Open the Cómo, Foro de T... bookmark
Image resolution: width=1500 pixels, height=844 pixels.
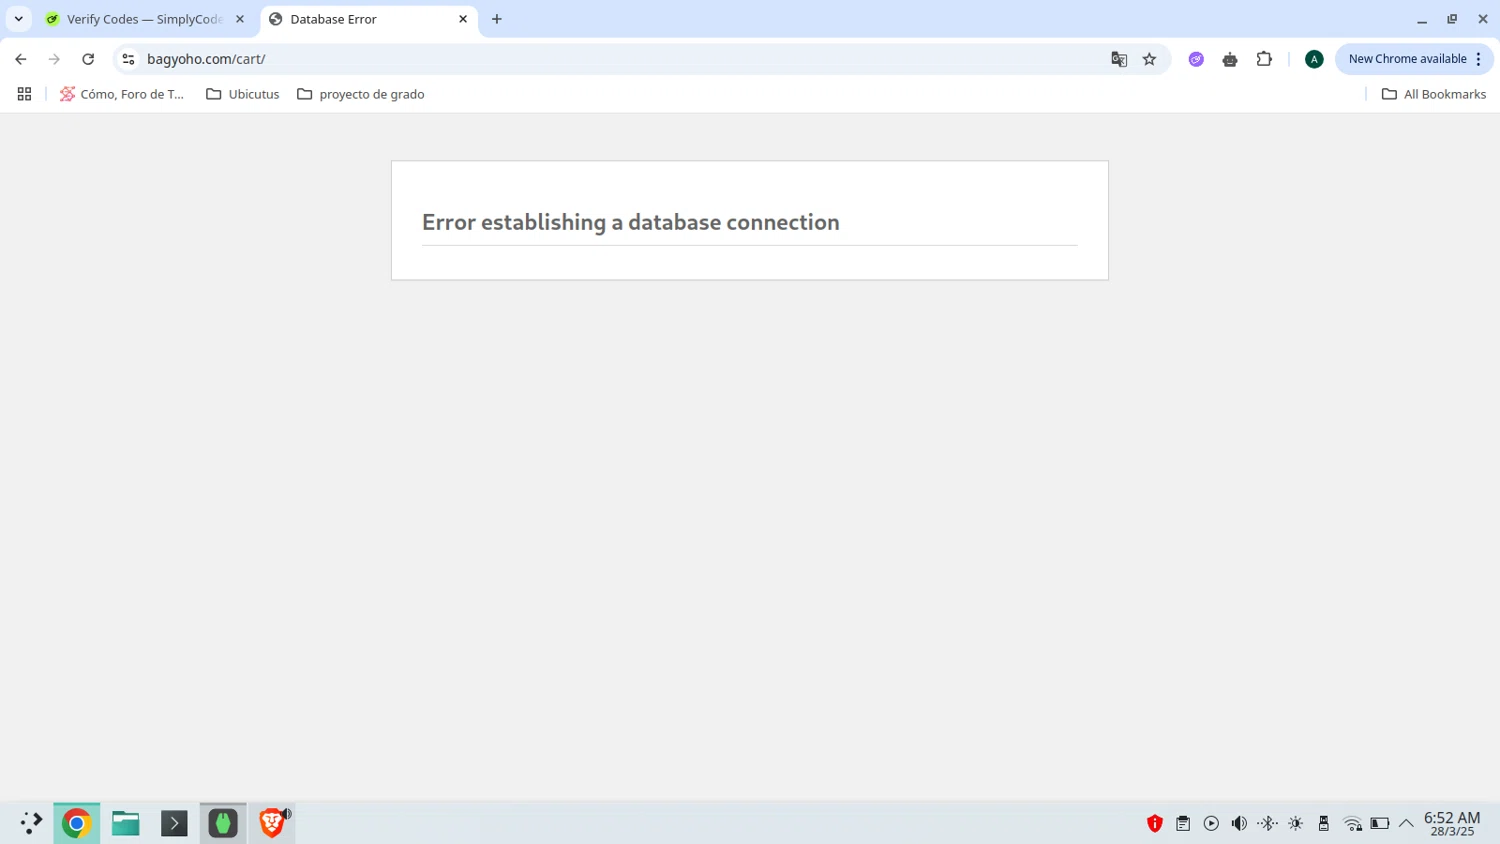coord(122,94)
